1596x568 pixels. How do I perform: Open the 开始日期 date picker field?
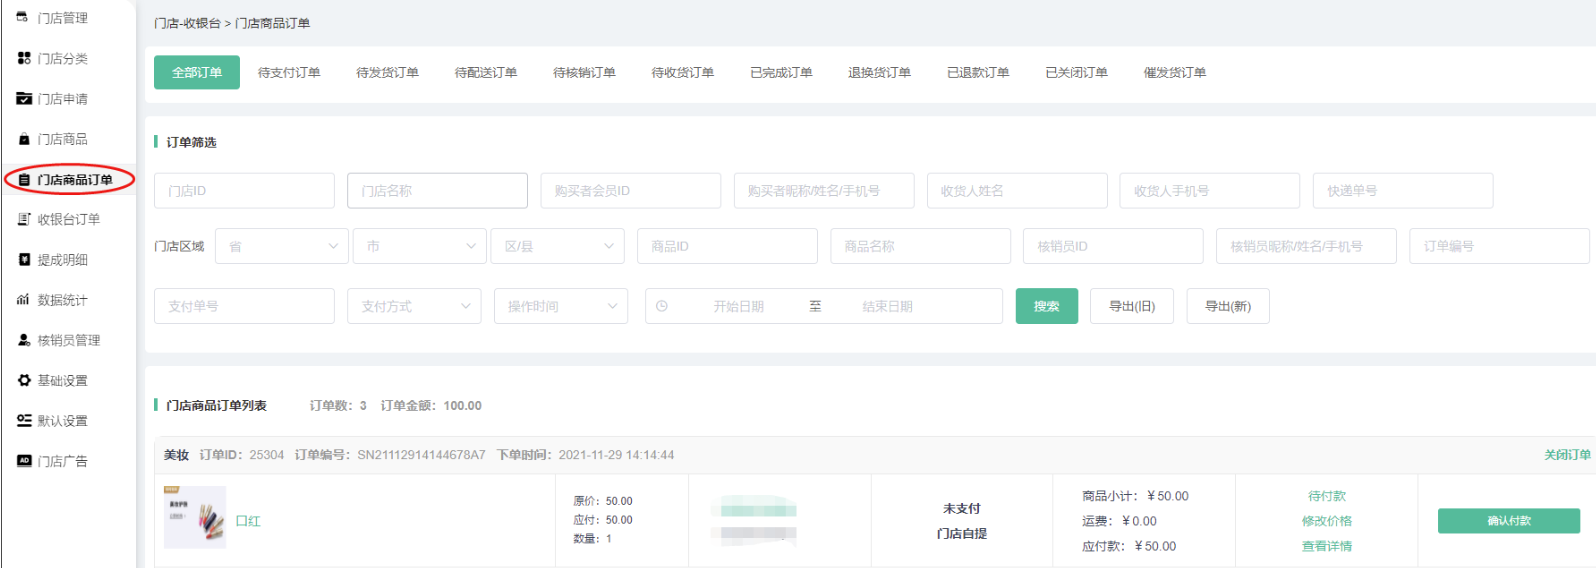click(x=738, y=306)
